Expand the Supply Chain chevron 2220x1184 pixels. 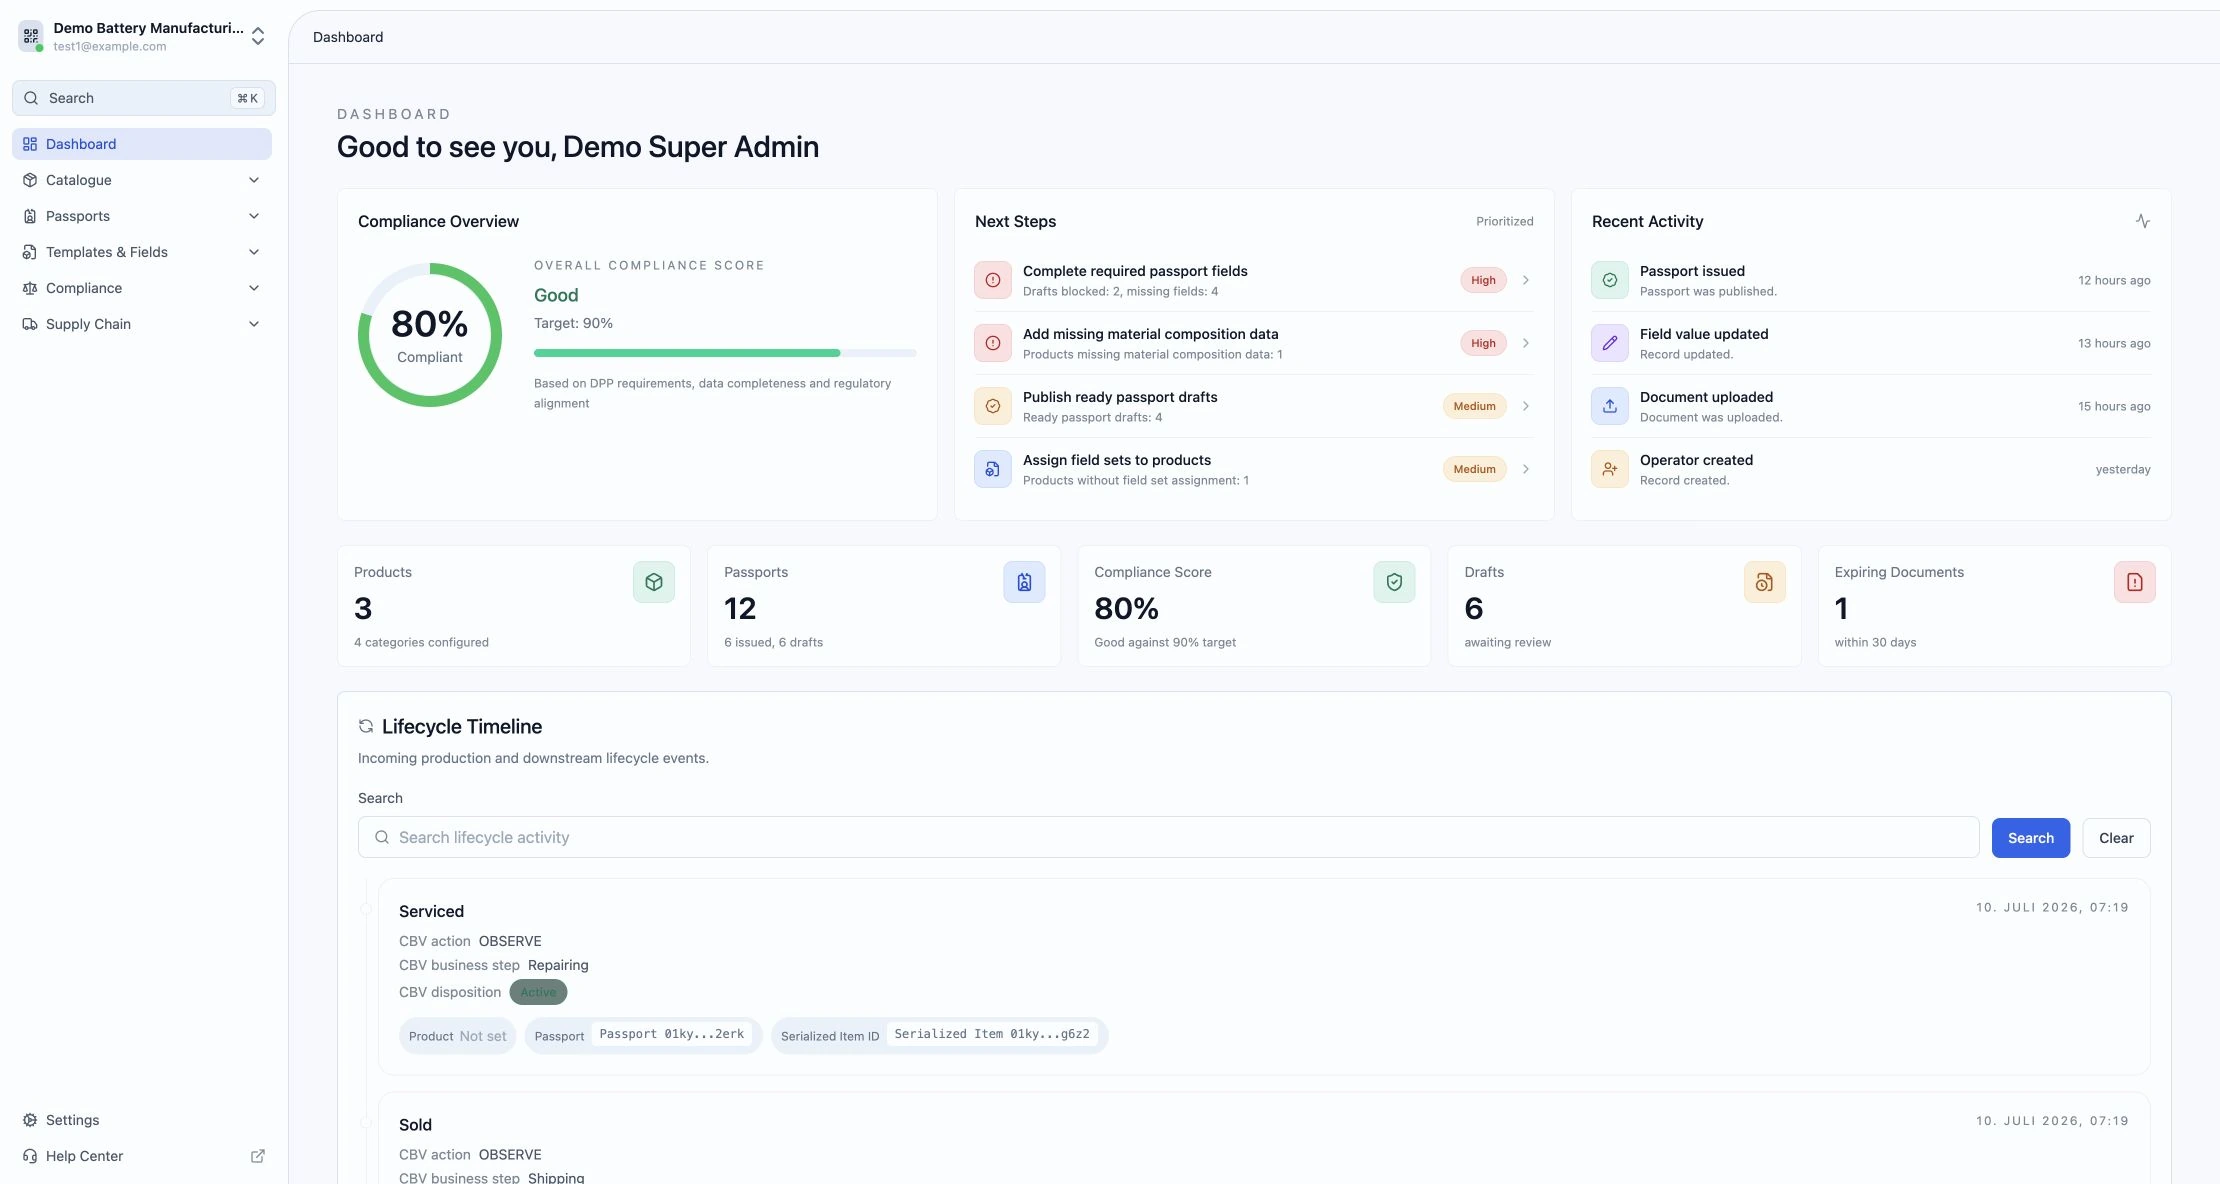(x=254, y=324)
